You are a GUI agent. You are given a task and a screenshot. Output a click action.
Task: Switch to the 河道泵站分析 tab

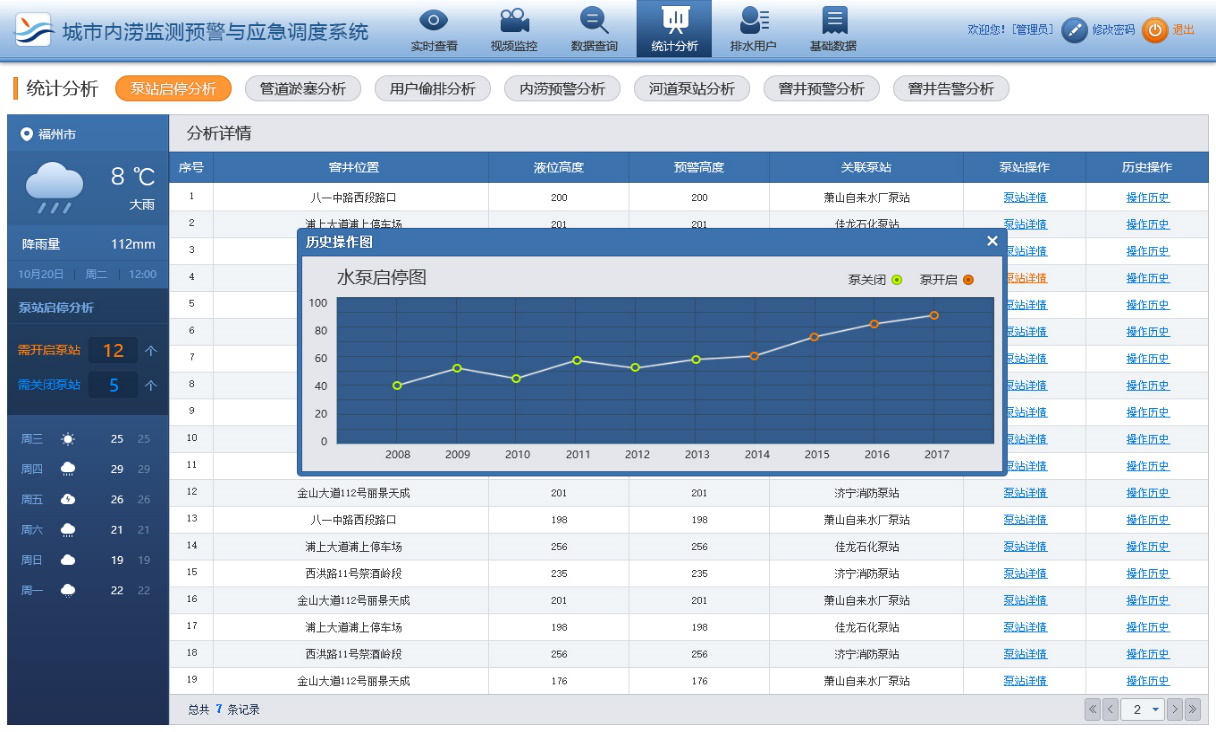(691, 89)
